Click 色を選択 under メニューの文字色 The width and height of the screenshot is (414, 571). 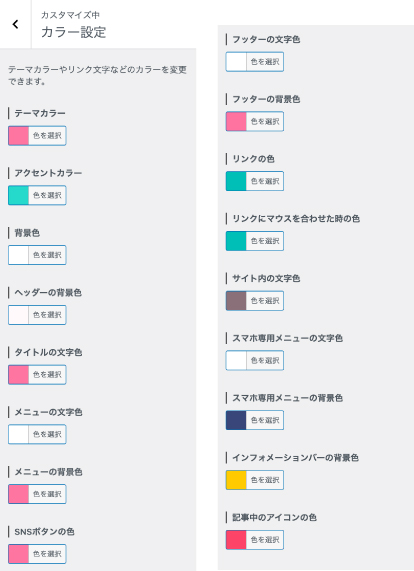(x=47, y=434)
